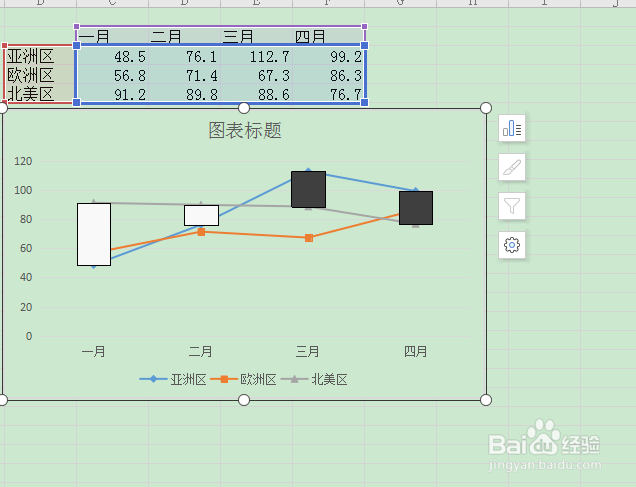Click the 四月 category axis label
636x487 pixels.
click(x=416, y=351)
